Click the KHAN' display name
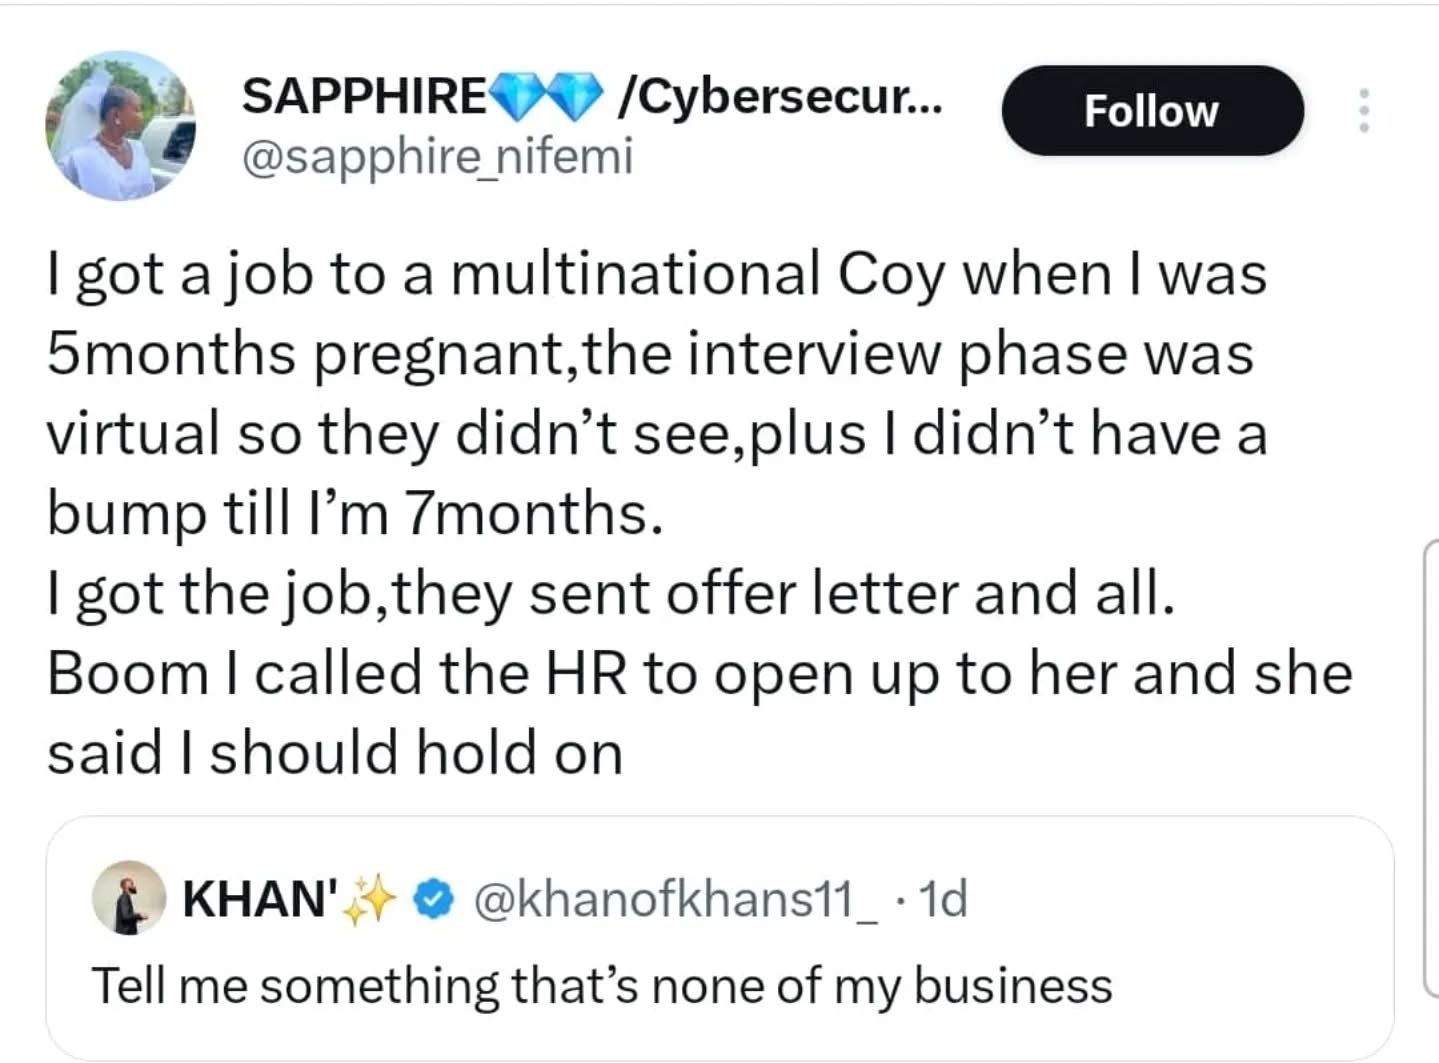1439x1063 pixels. [260, 900]
